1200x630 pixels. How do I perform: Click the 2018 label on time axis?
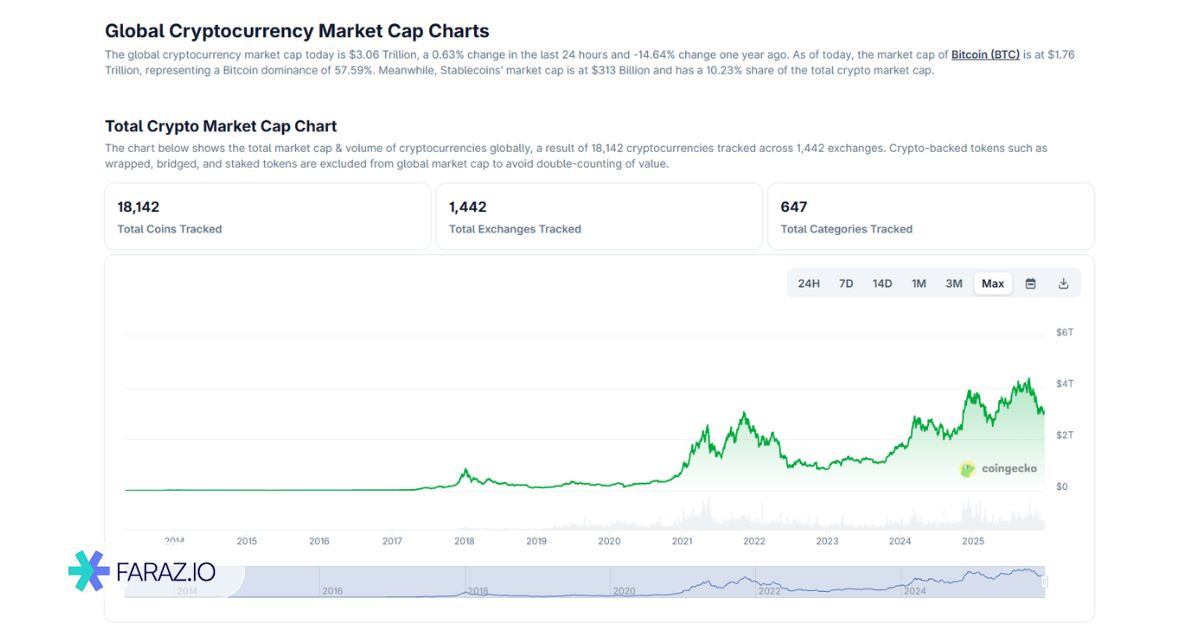pos(464,541)
